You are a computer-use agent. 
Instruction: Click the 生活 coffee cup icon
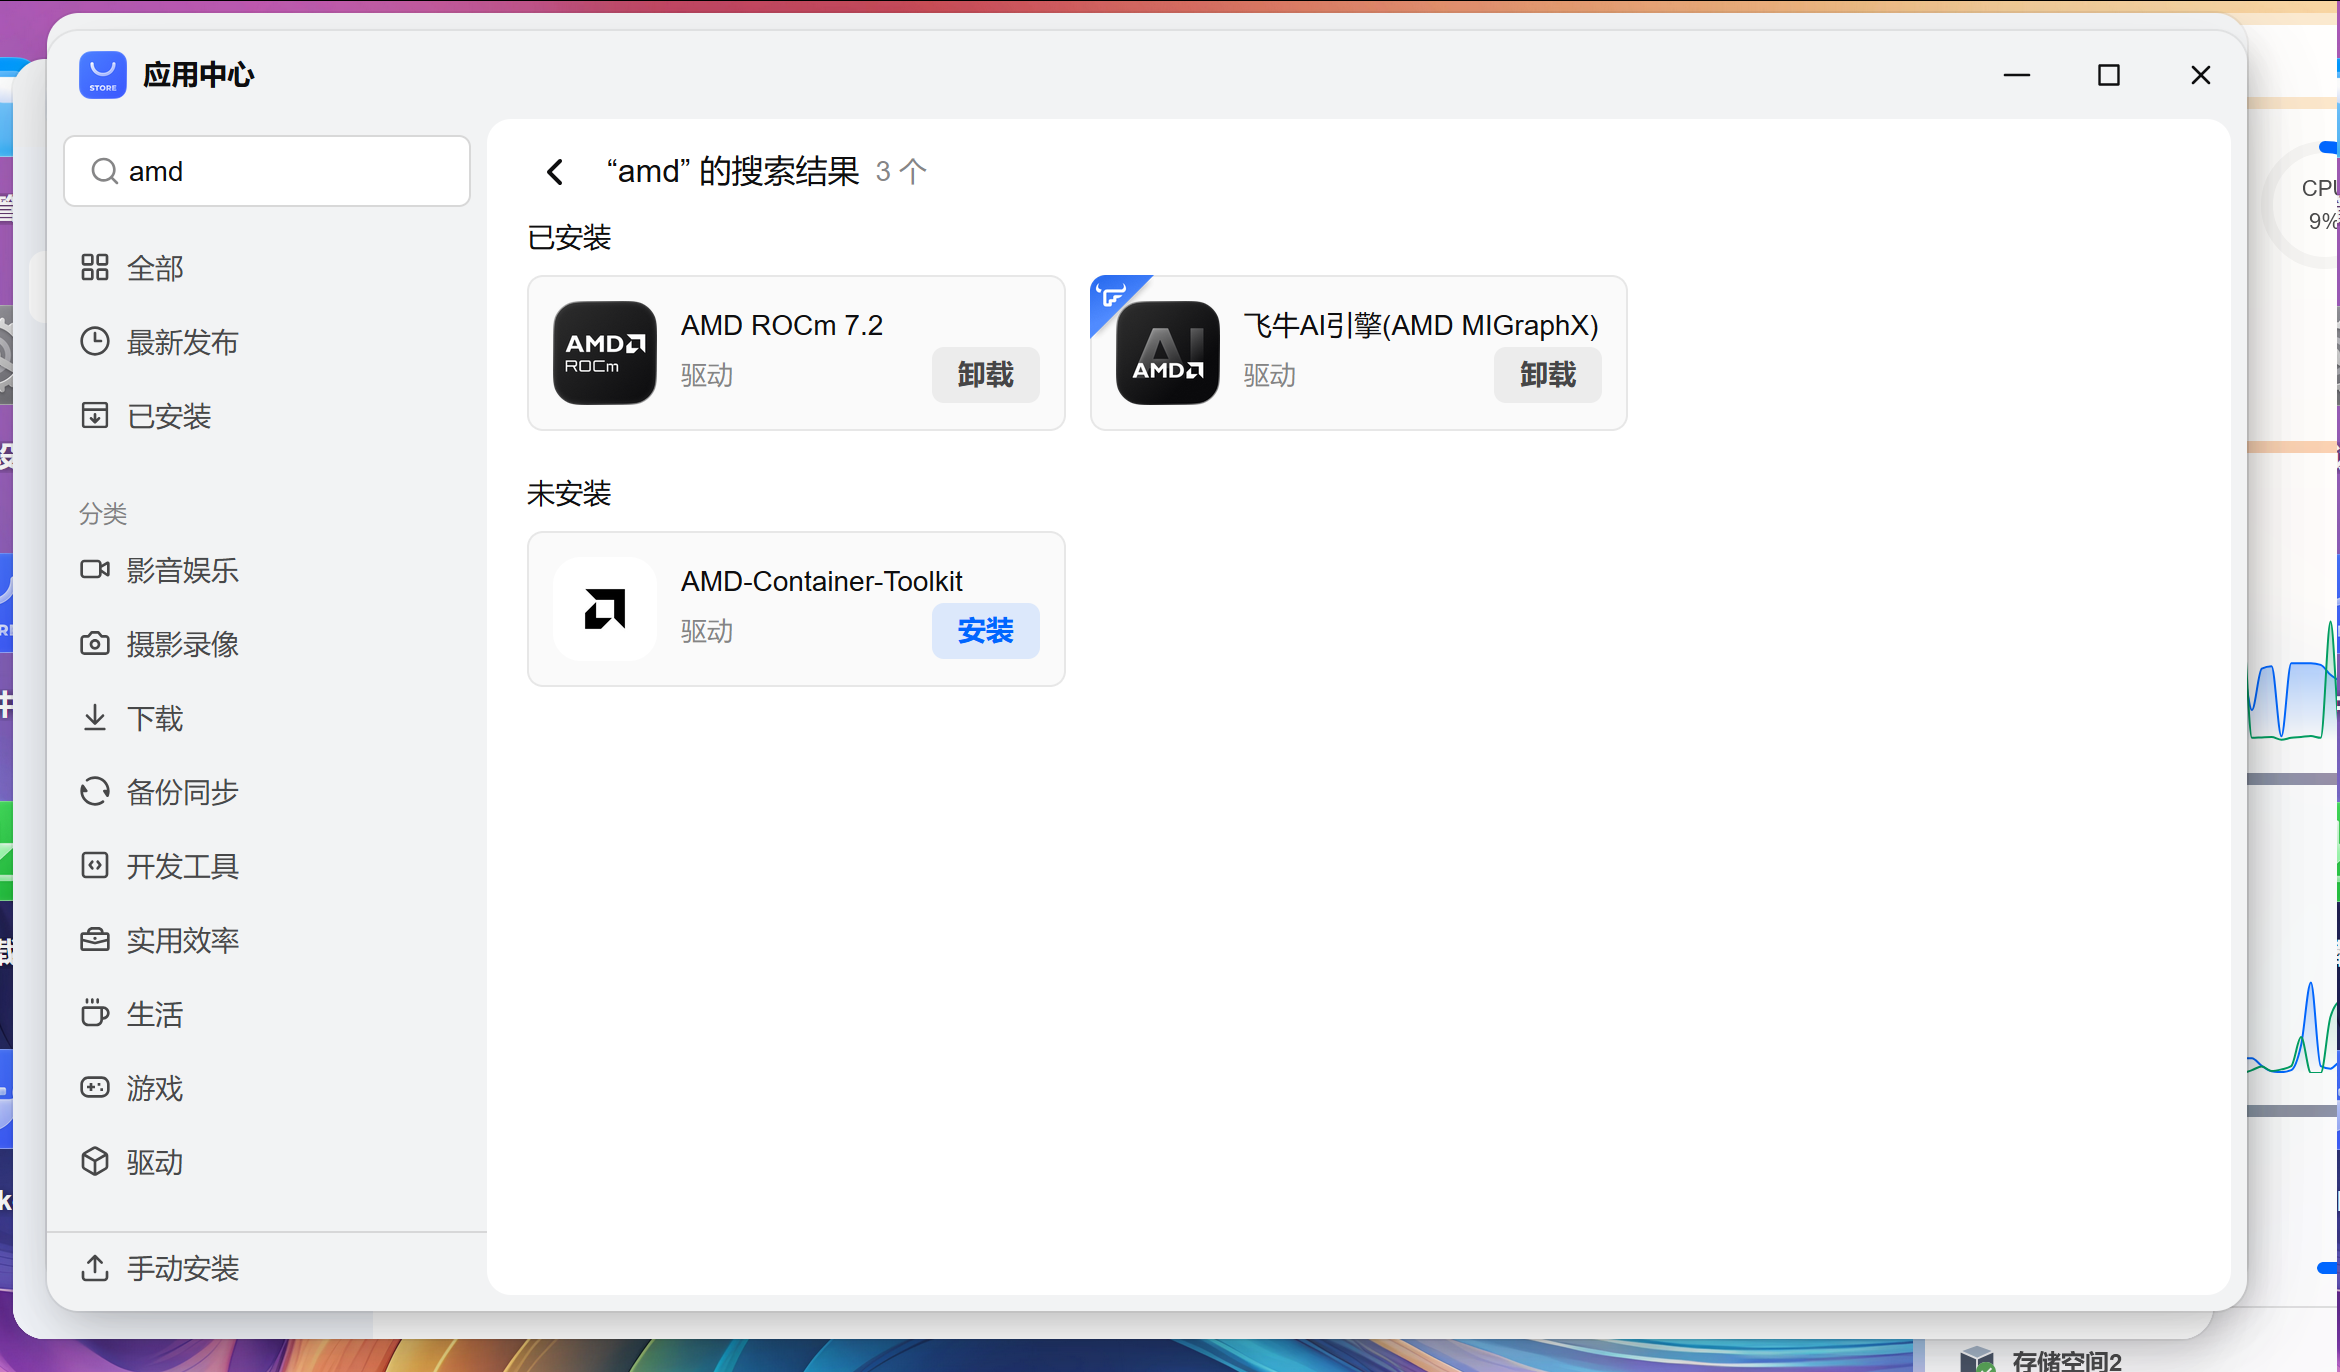click(x=95, y=1014)
